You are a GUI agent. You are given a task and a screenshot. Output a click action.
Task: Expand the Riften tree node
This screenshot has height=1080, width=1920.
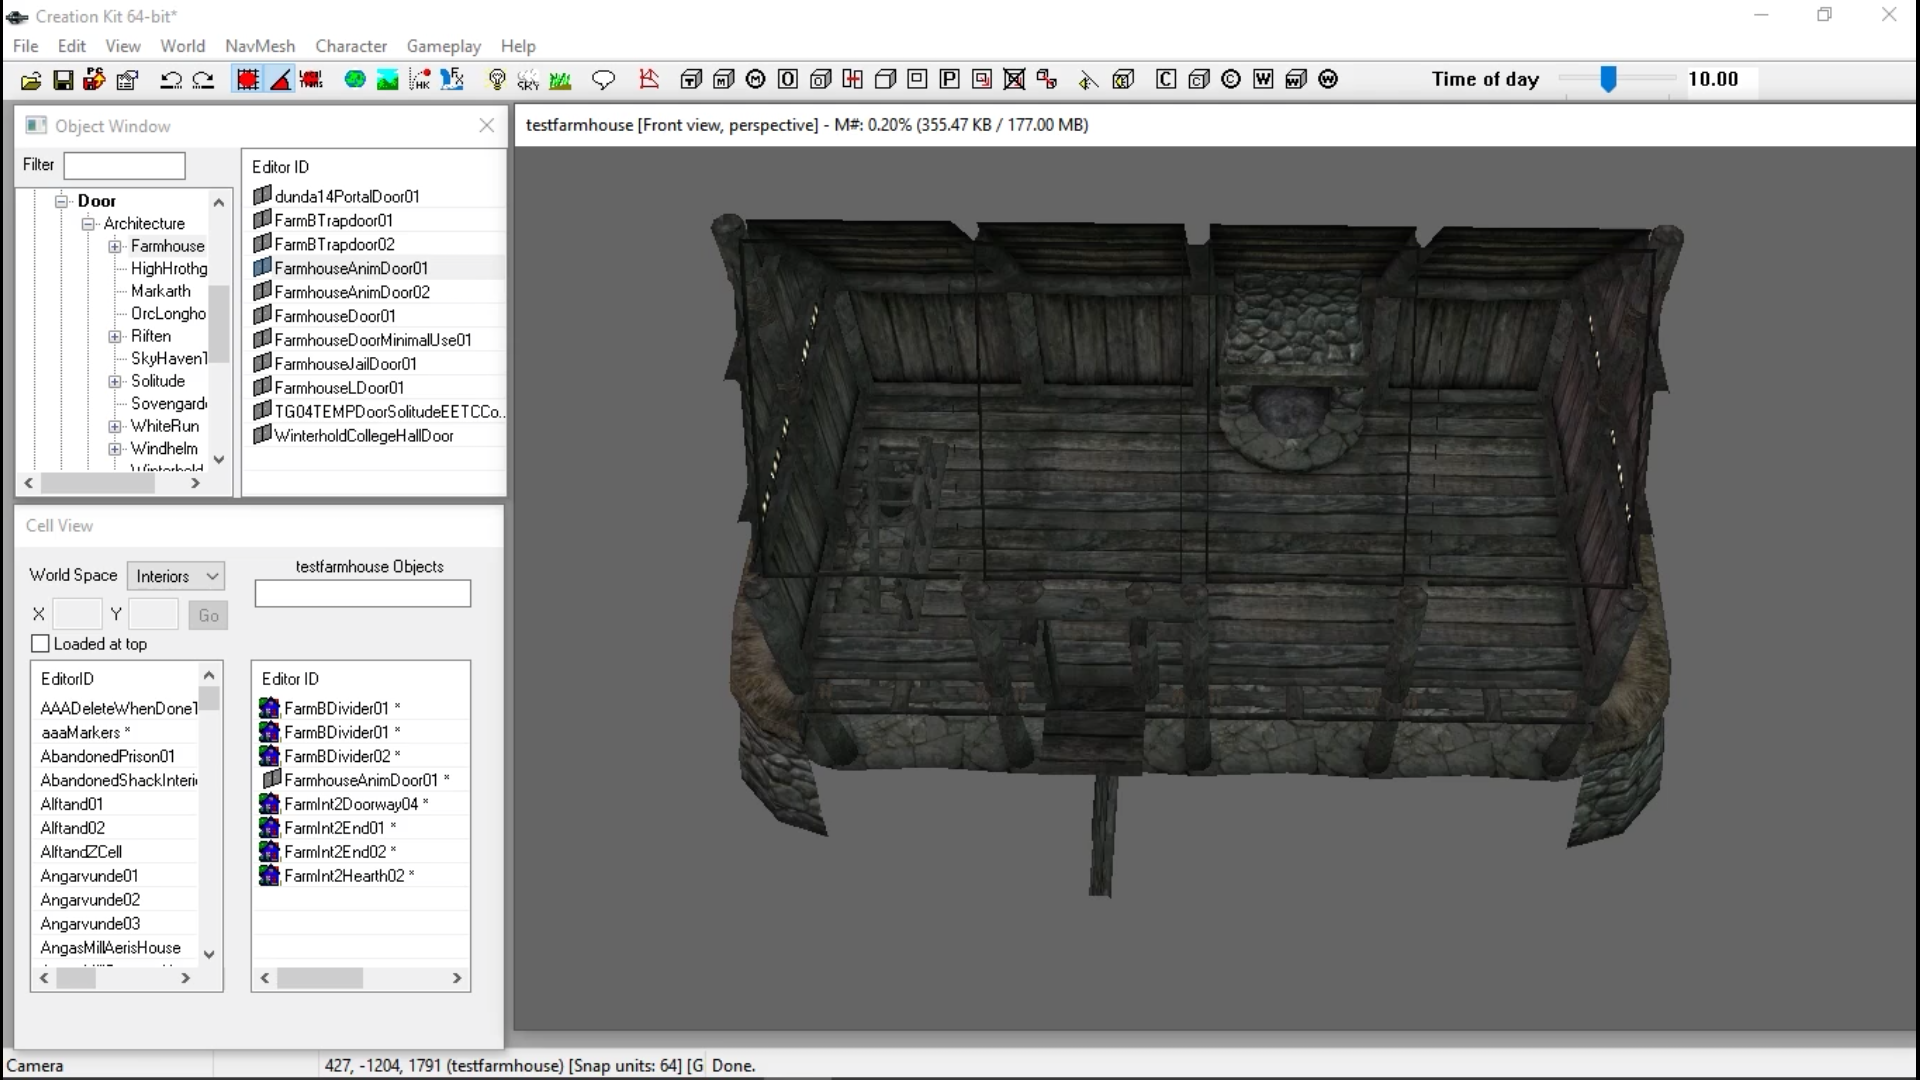(115, 337)
